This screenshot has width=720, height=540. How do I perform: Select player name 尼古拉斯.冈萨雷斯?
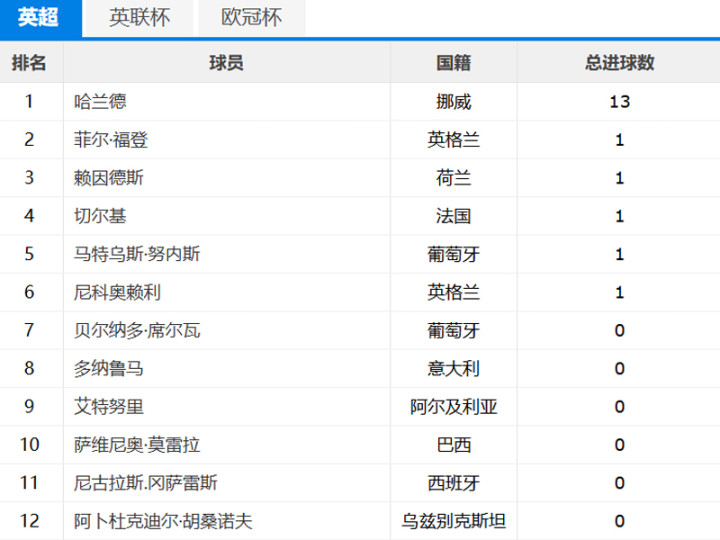pos(146,483)
